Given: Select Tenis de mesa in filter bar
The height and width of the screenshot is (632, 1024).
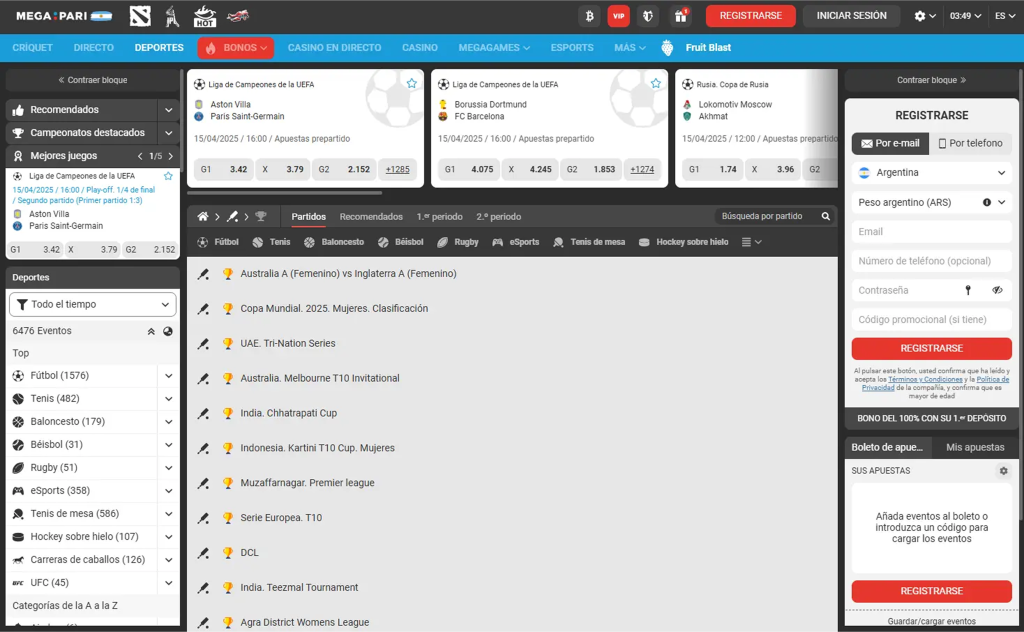Looking at the screenshot, I should click(589, 242).
